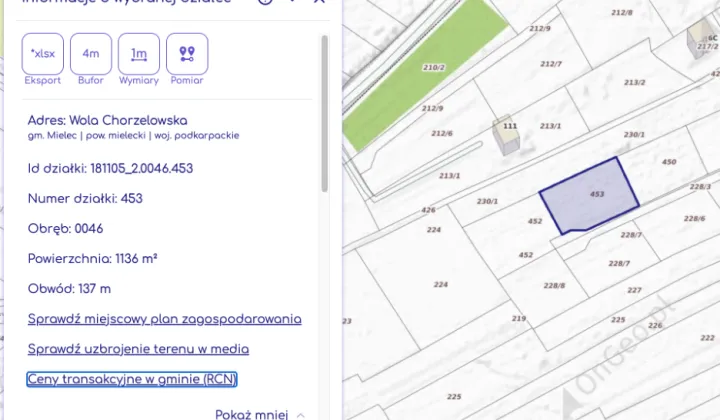The image size is (720, 420).
Task: Select parcel 222 on the map
Action: (x=707, y=338)
